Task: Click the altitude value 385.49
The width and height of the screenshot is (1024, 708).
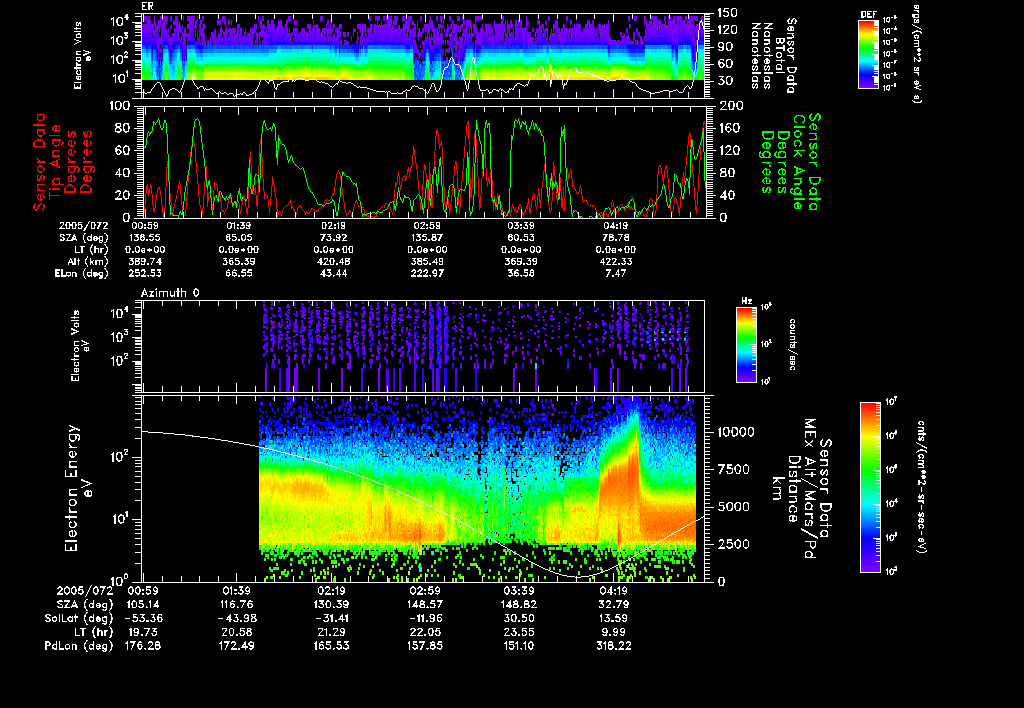Action: (x=426, y=261)
